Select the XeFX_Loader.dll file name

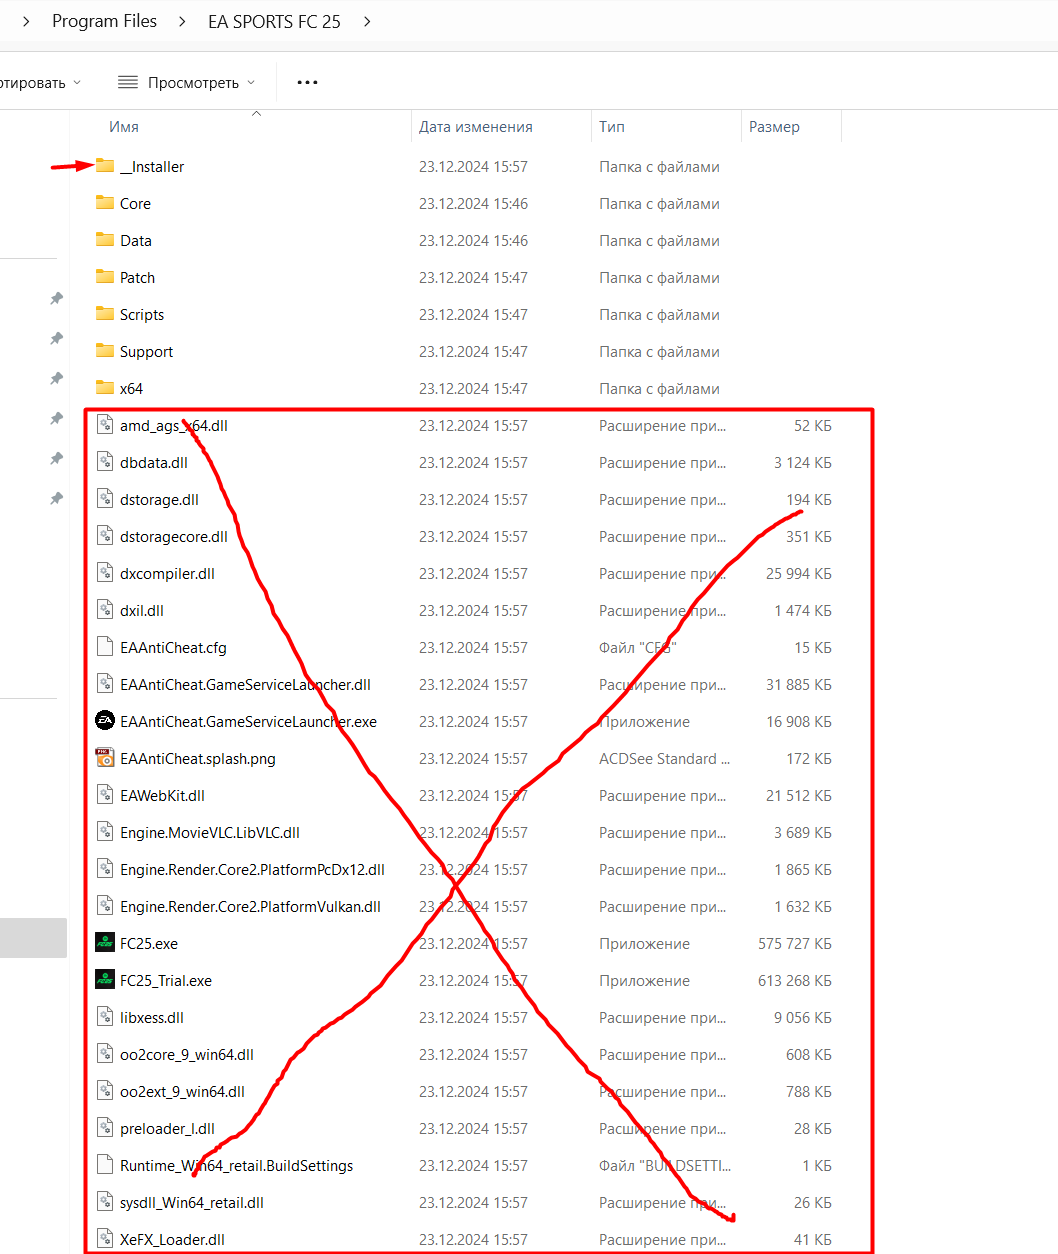pyautogui.click(x=172, y=1240)
